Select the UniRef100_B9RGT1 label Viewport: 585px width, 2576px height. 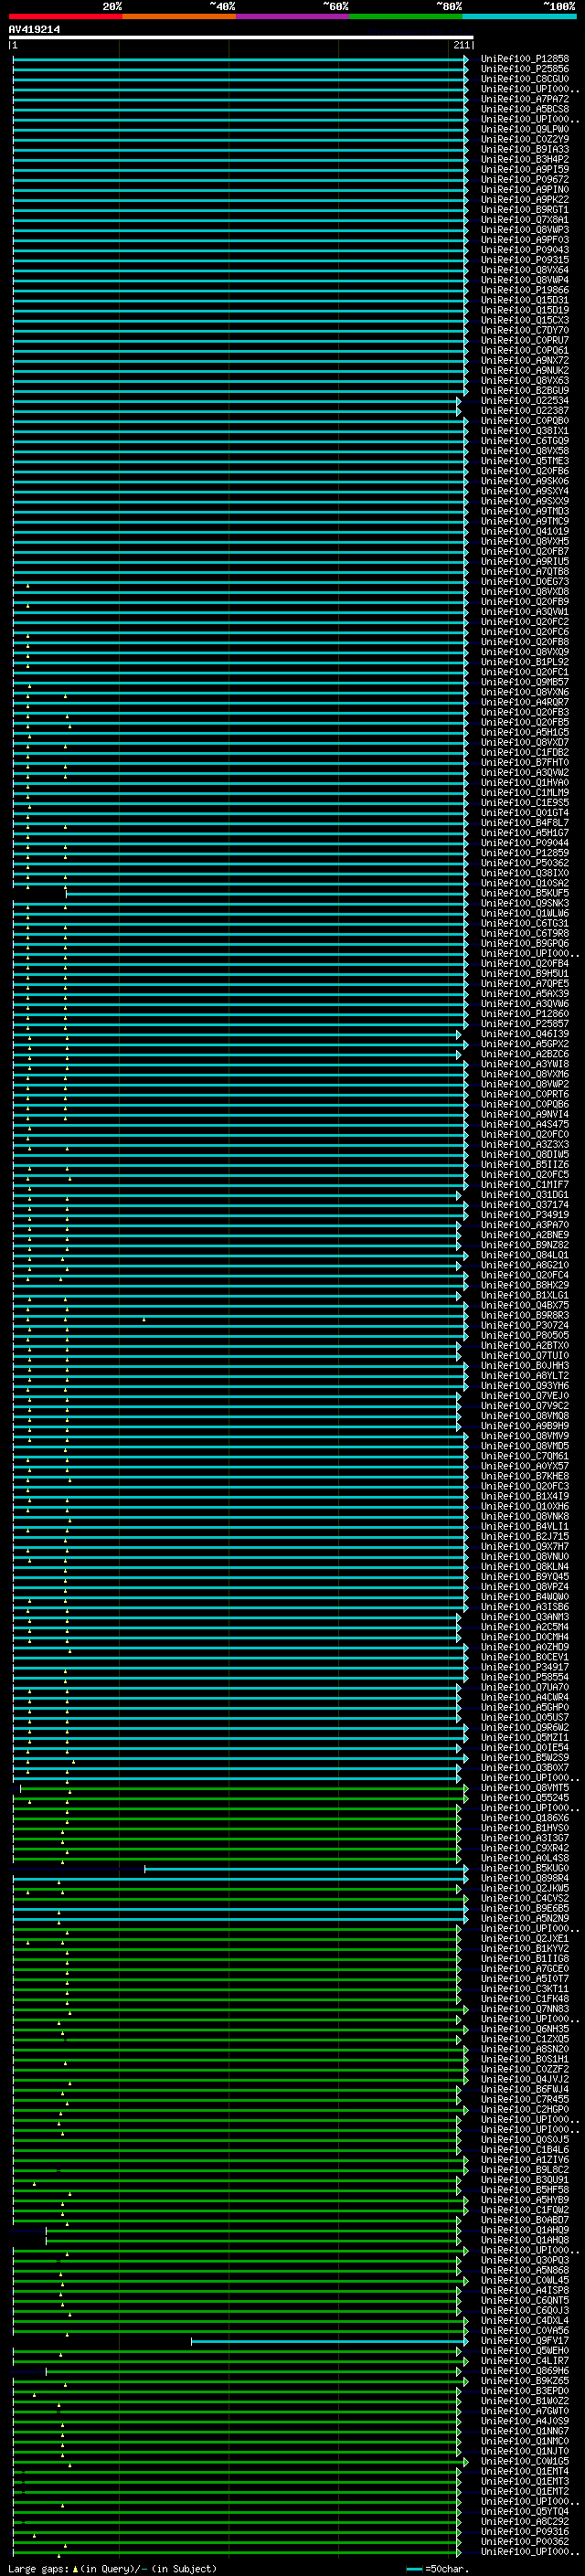[x=525, y=210]
